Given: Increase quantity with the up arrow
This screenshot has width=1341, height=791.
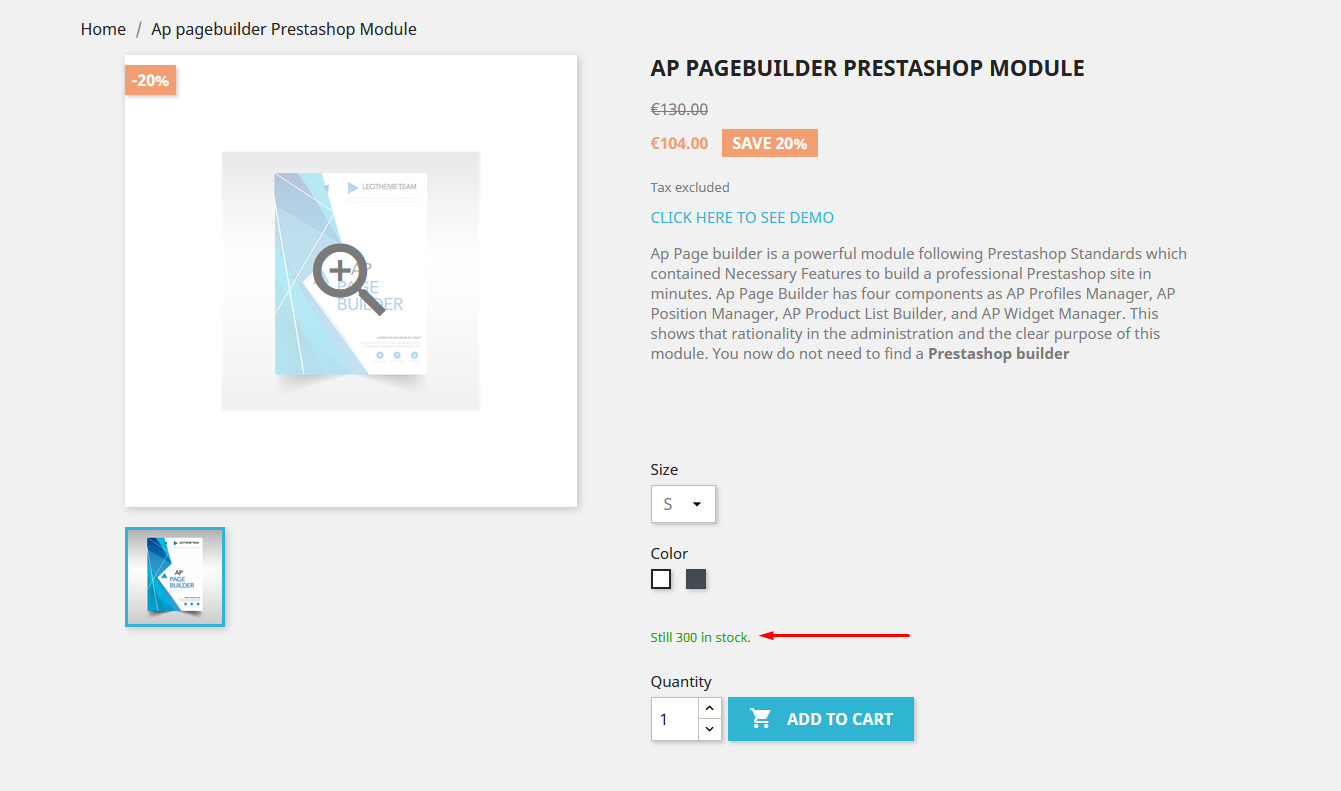Looking at the screenshot, I should click(x=709, y=708).
